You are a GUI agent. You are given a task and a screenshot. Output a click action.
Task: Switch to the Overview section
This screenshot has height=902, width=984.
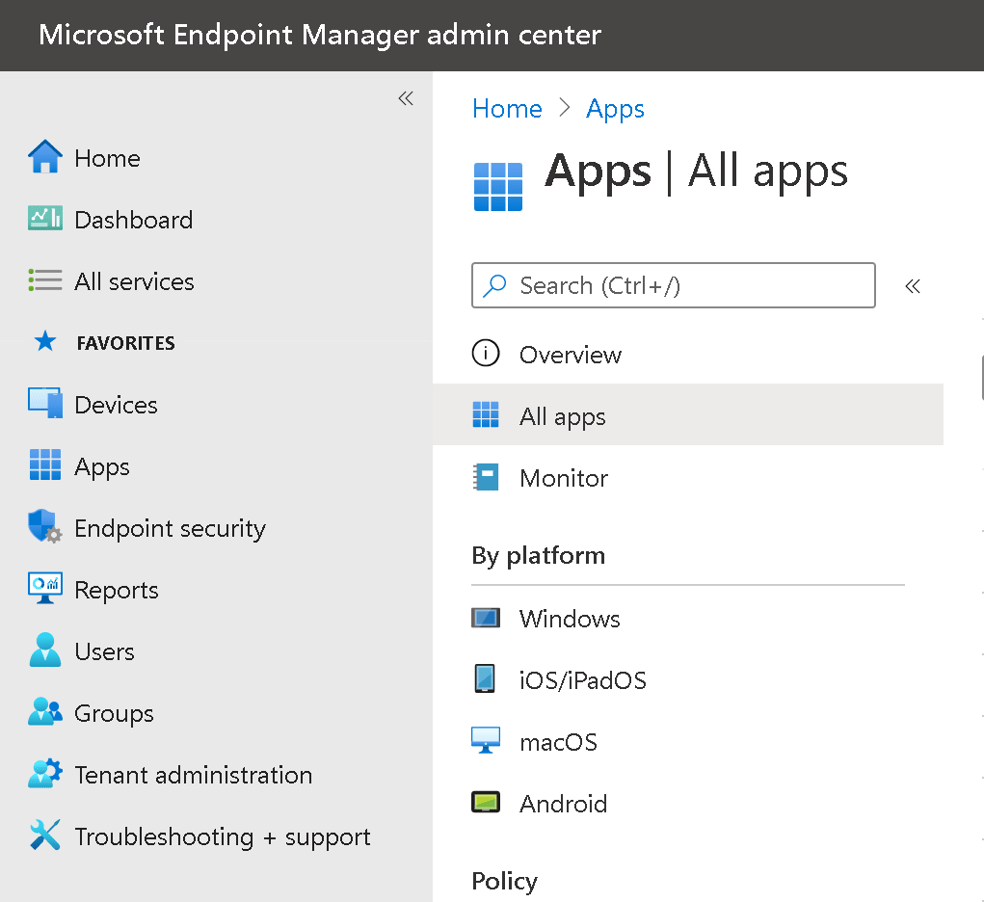click(x=570, y=354)
